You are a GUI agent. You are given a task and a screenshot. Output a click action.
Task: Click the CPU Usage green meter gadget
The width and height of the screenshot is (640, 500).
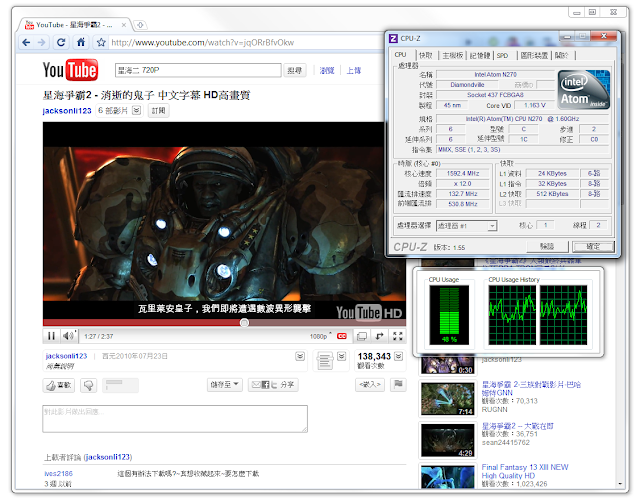click(x=449, y=315)
